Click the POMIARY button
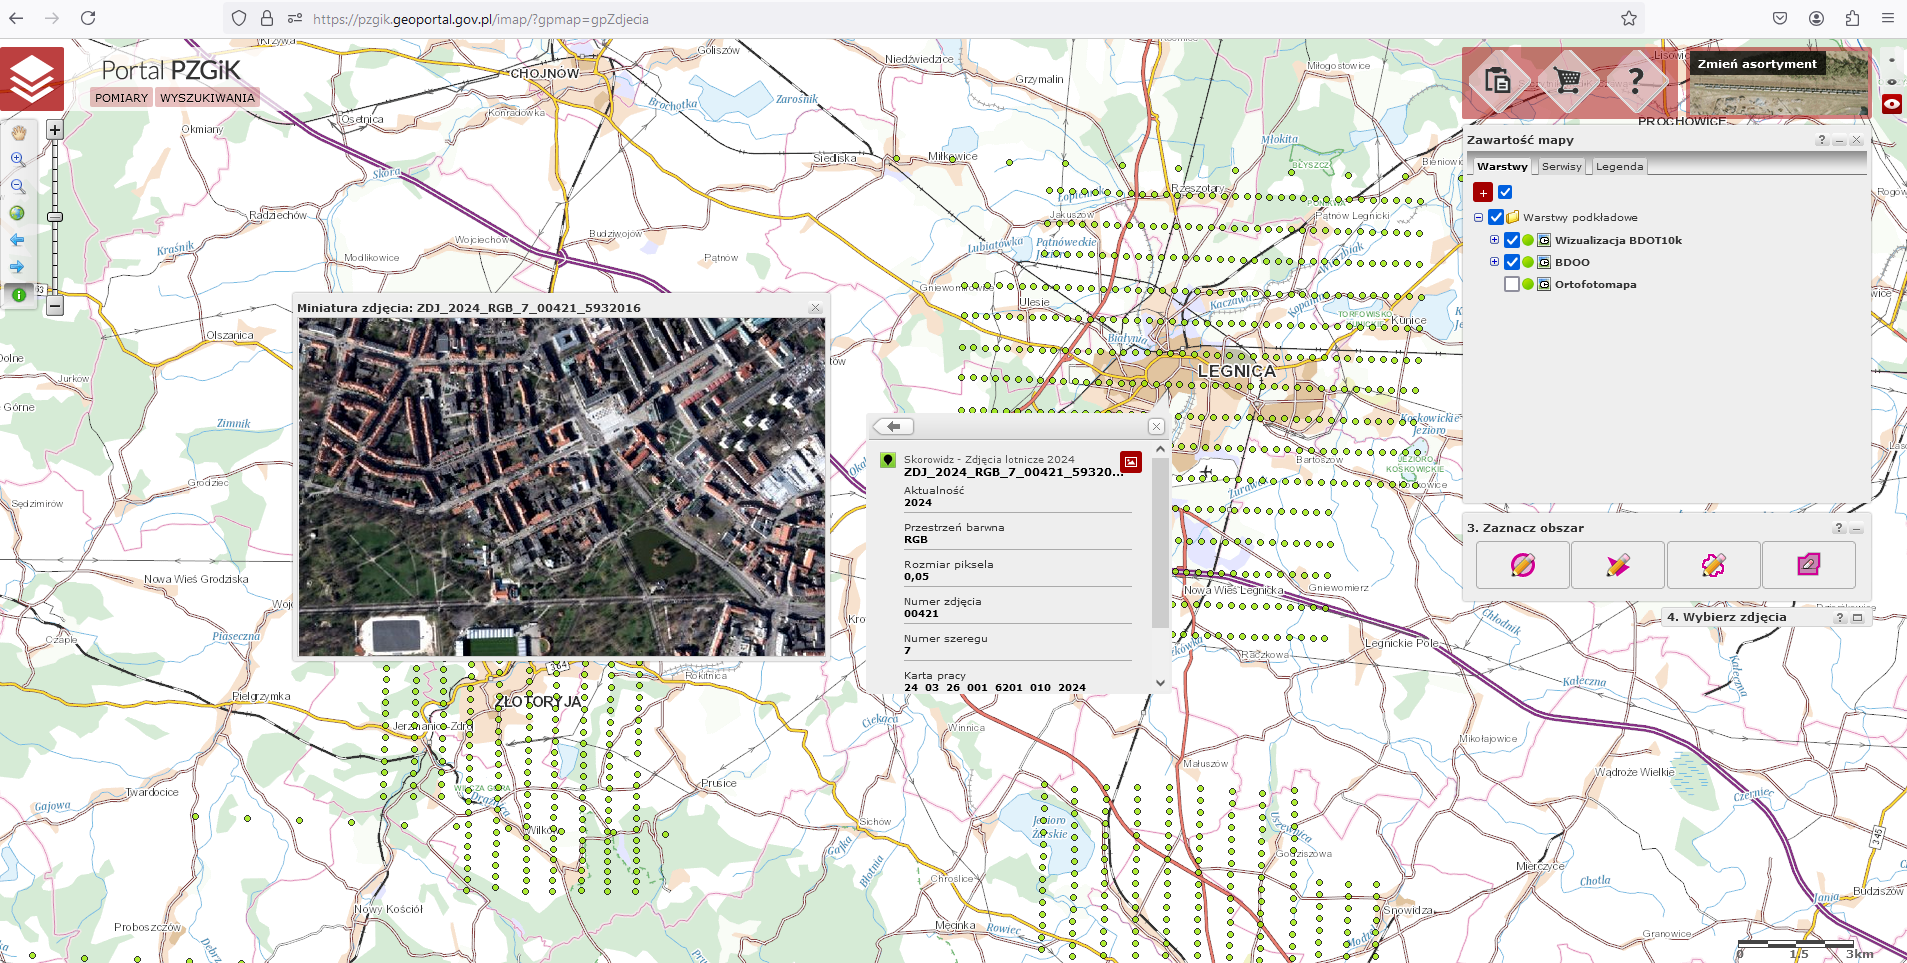The image size is (1907, 963). (x=121, y=98)
